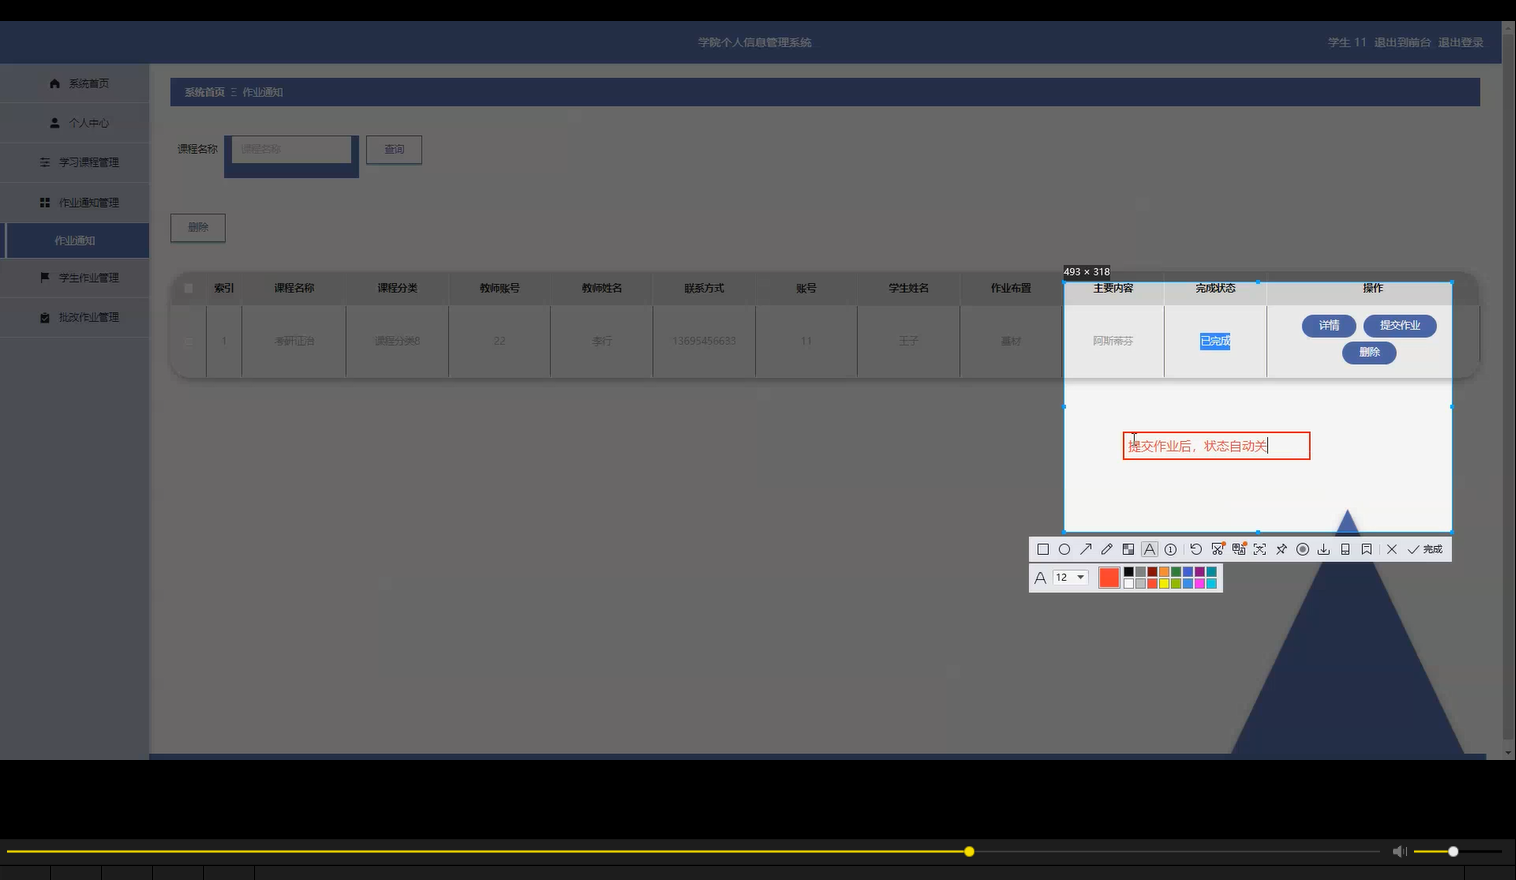Viewport: 1516px width, 880px height.
Task: Toggle the text annotation tool
Action: pyautogui.click(x=1149, y=549)
